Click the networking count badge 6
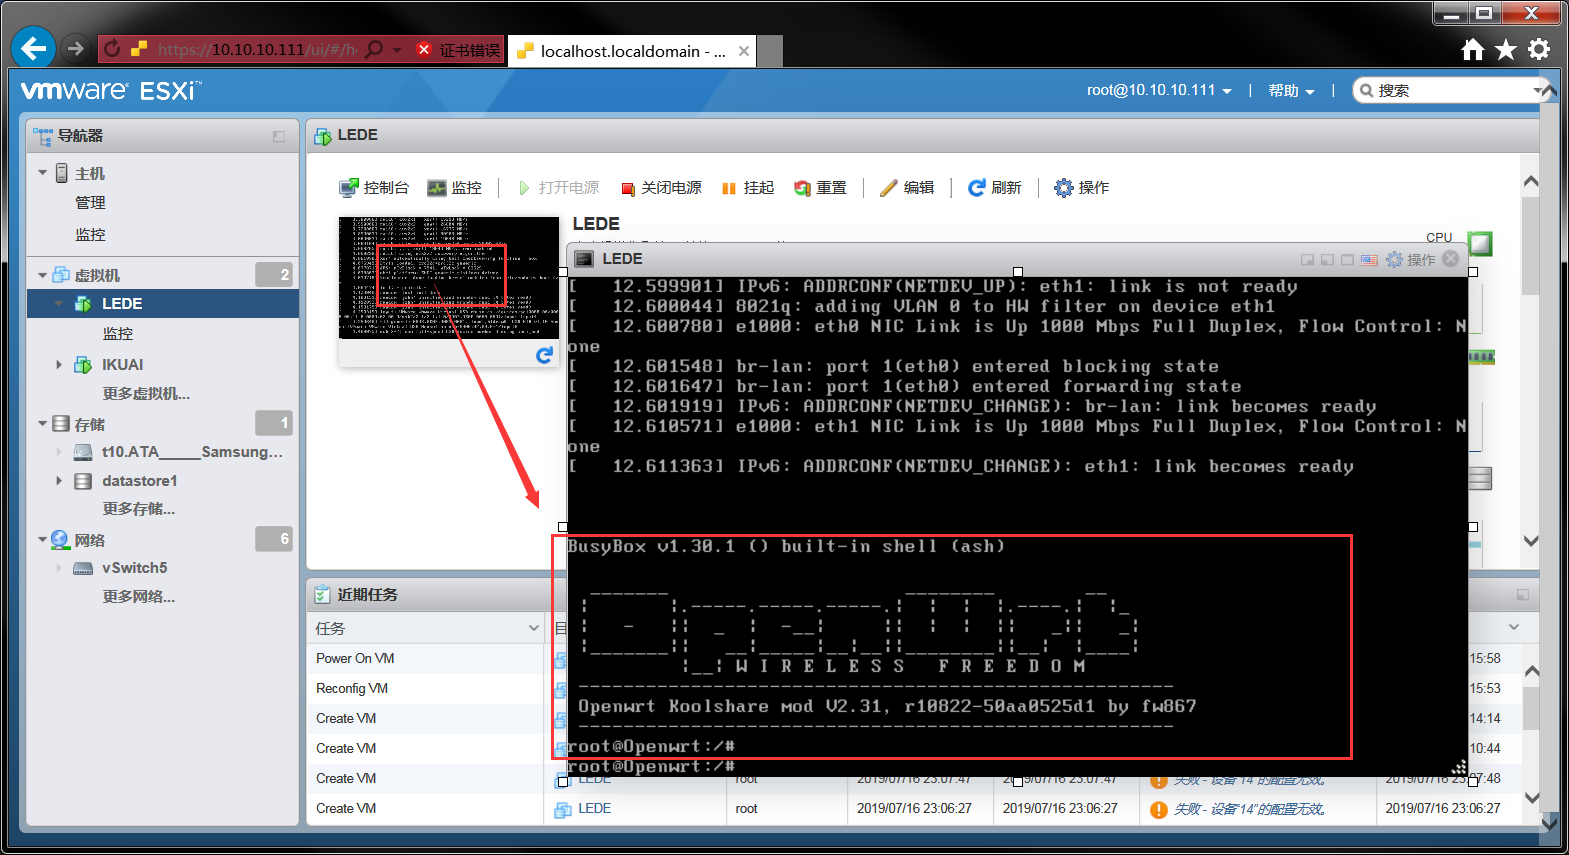The image size is (1569, 855). coord(274,539)
